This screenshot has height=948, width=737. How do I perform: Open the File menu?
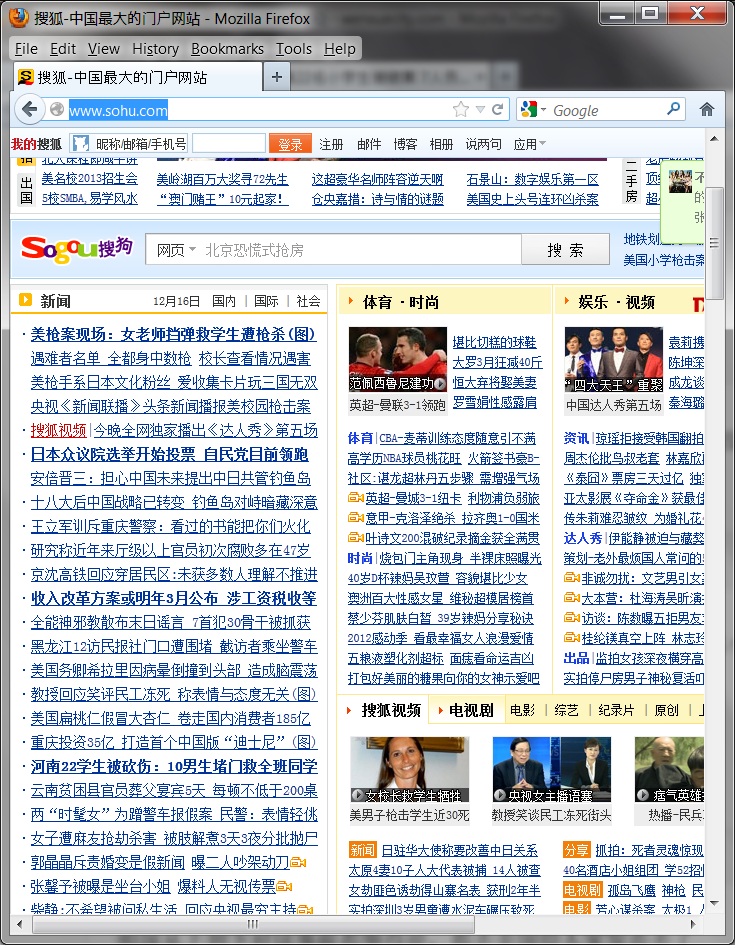[x=26, y=48]
